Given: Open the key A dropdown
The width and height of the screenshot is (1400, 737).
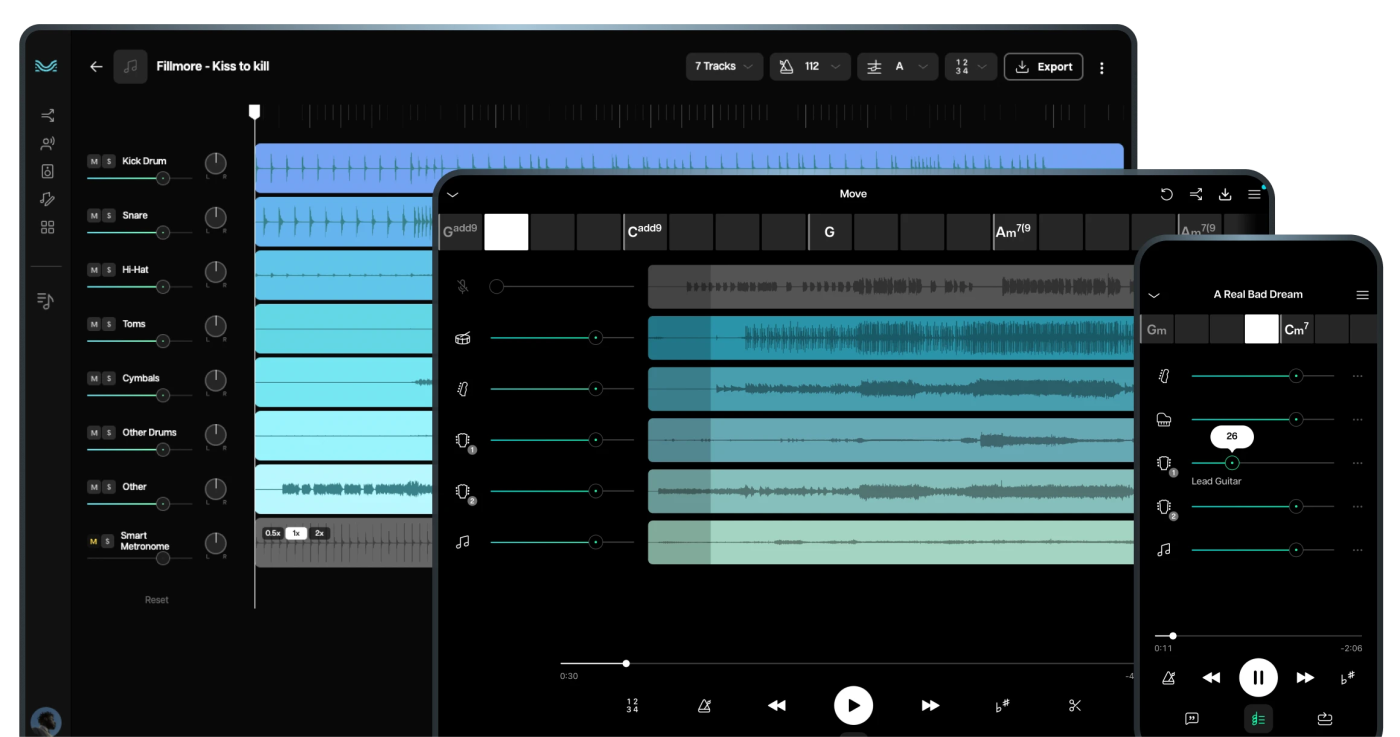Looking at the screenshot, I should click(900, 67).
